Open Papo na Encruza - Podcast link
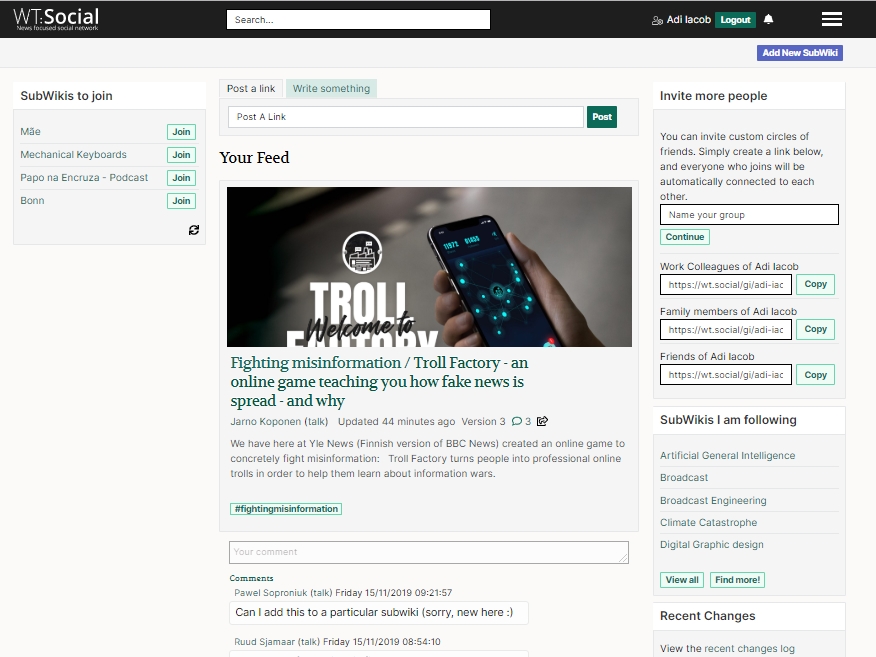Screen dimensions: 876x657 [84, 178]
